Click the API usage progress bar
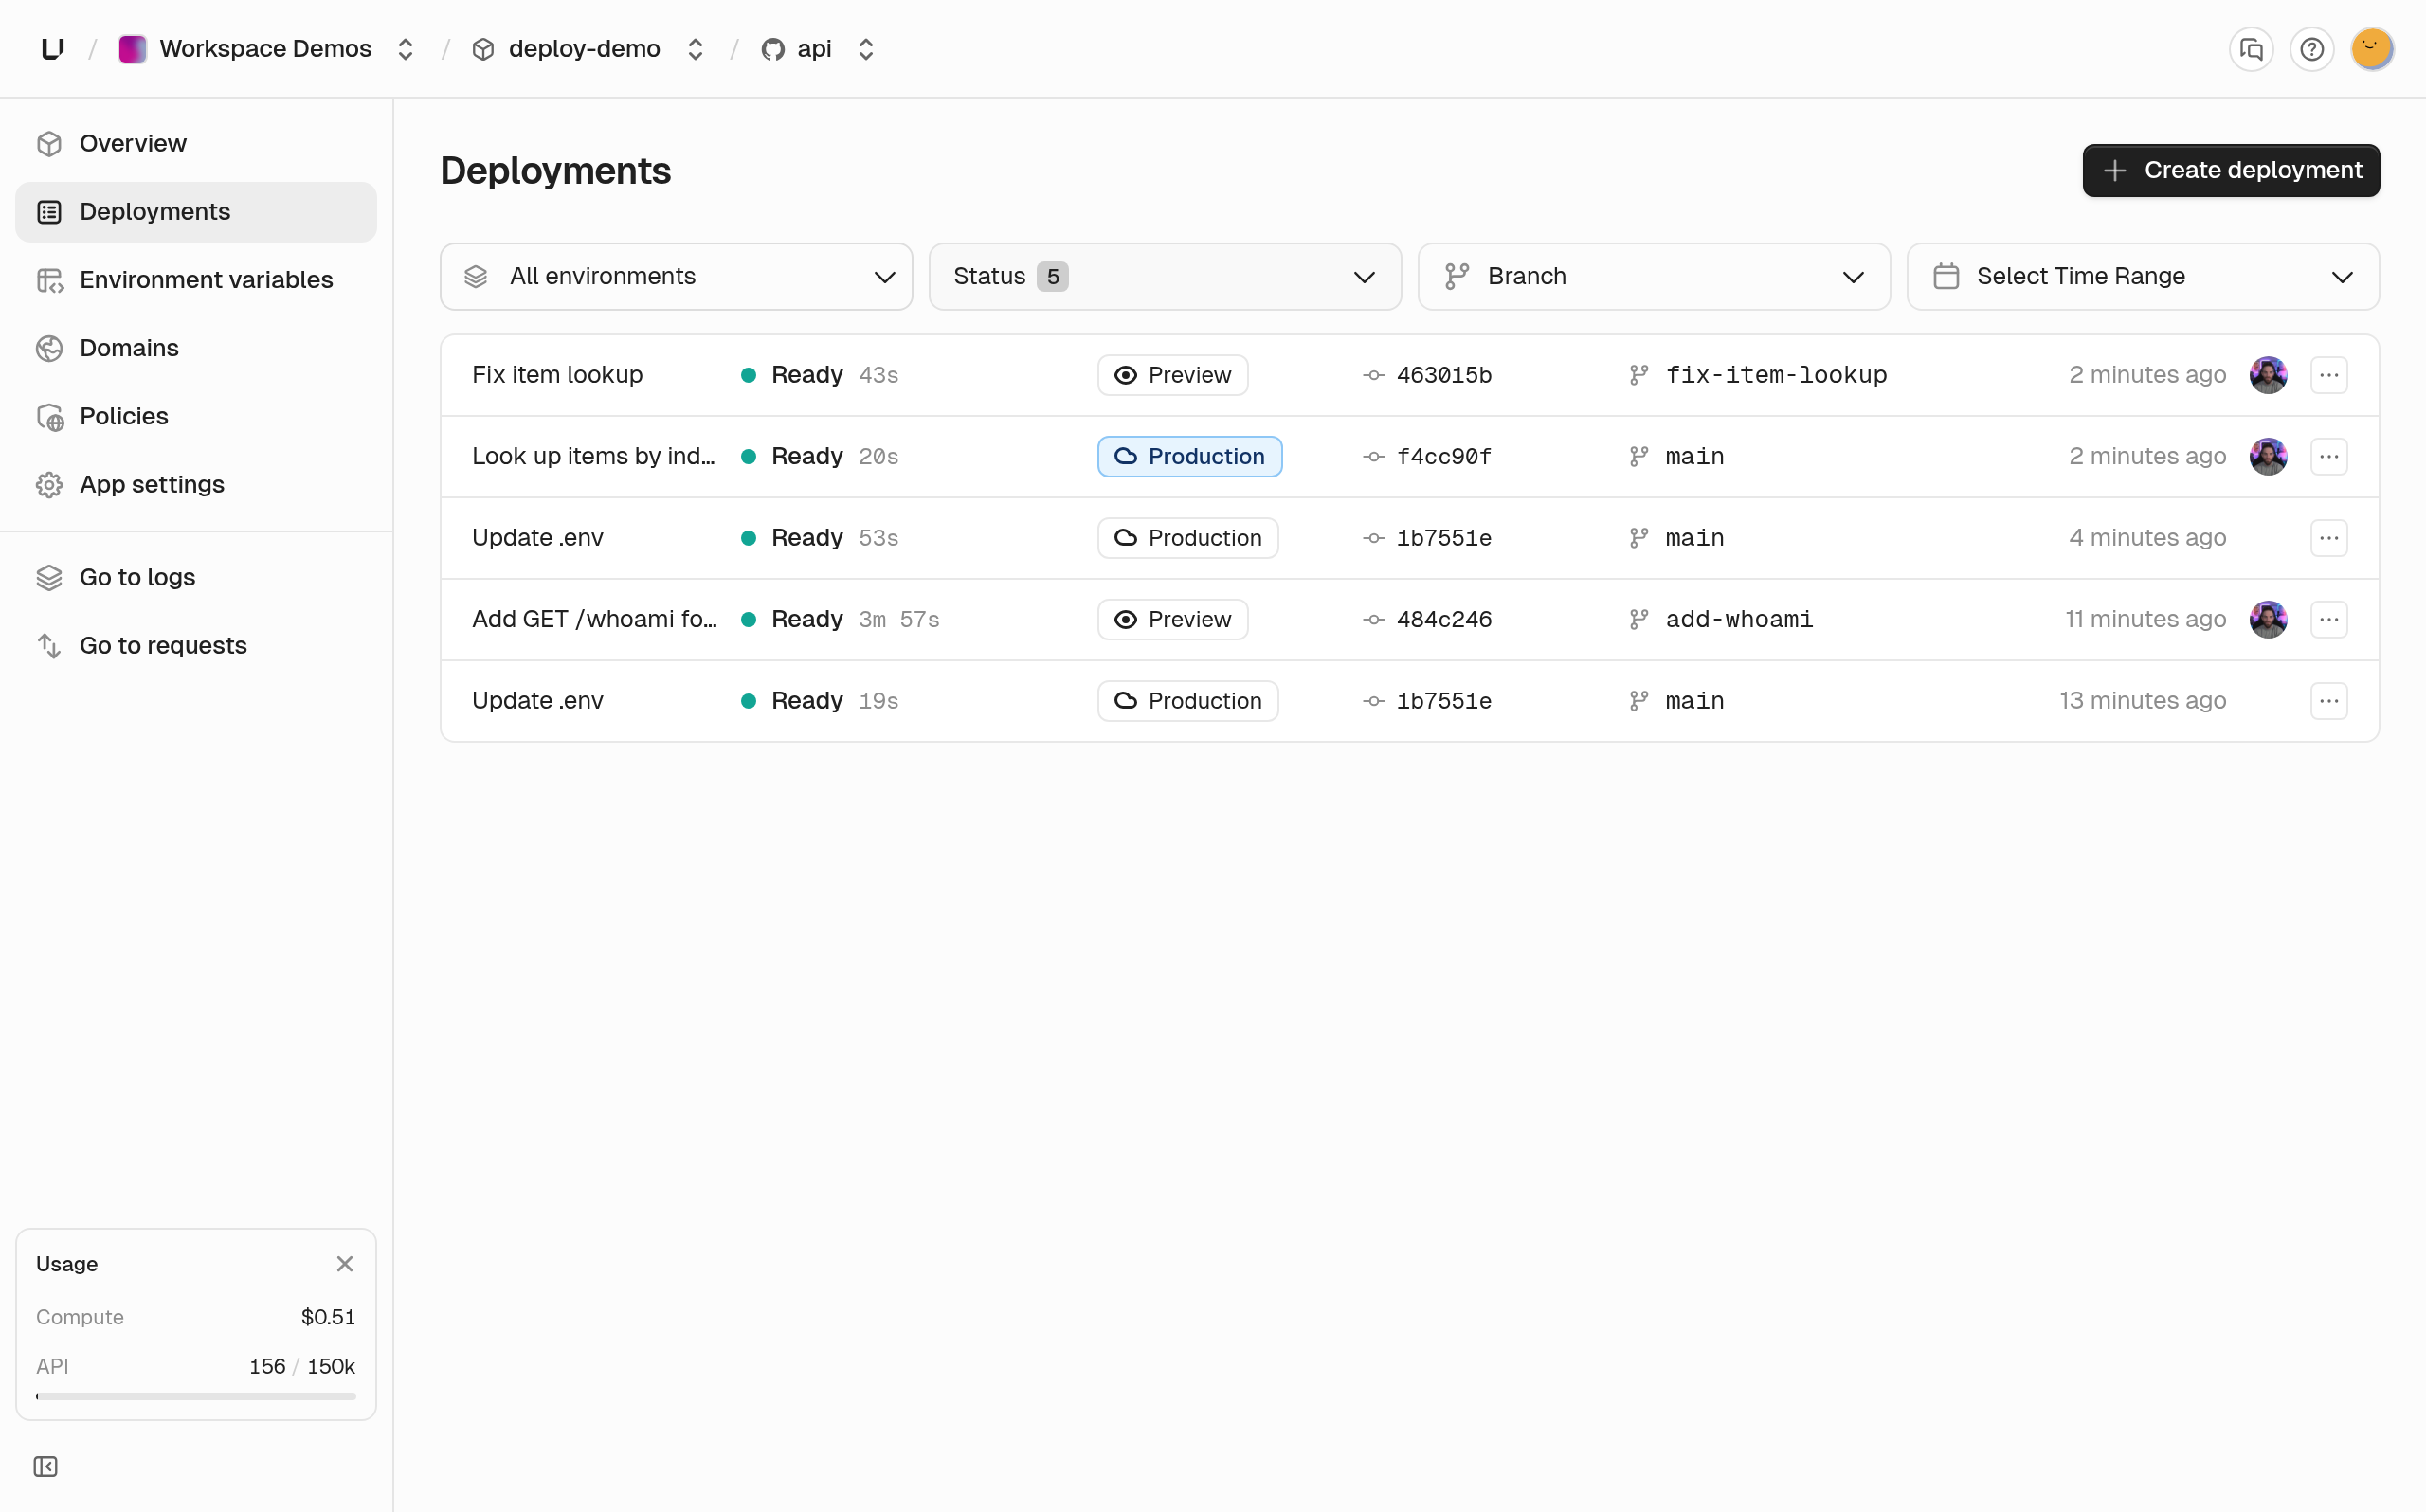Image resolution: width=2426 pixels, height=1512 pixels. (x=196, y=1396)
